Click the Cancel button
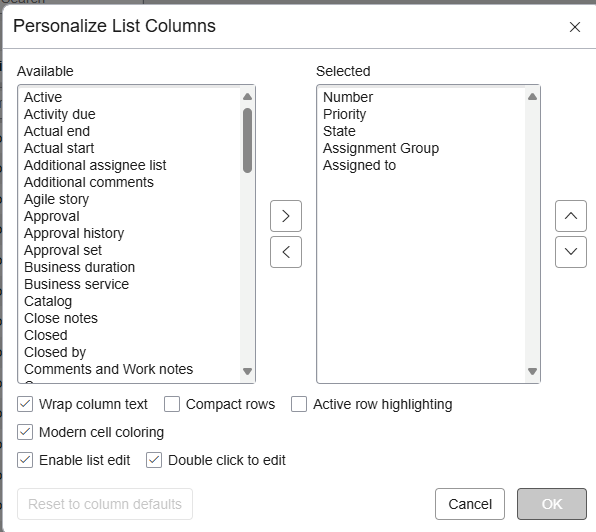Image resolution: width=596 pixels, height=532 pixels. pos(470,504)
